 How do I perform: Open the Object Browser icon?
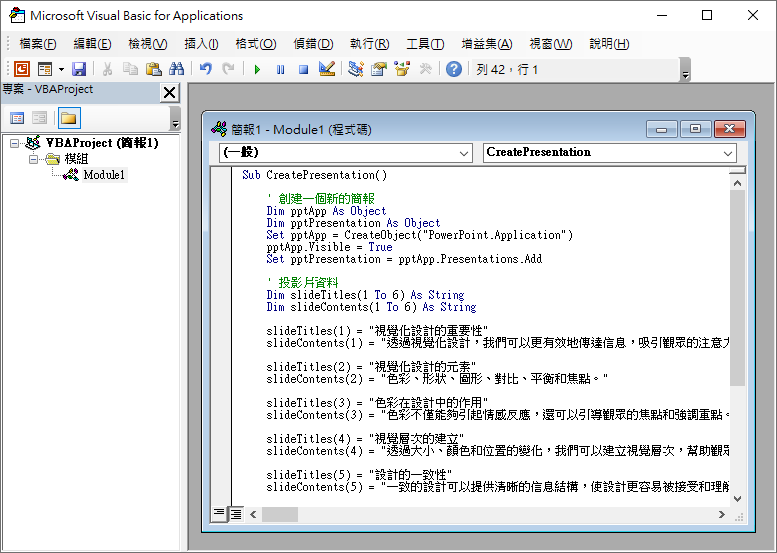(x=402, y=69)
